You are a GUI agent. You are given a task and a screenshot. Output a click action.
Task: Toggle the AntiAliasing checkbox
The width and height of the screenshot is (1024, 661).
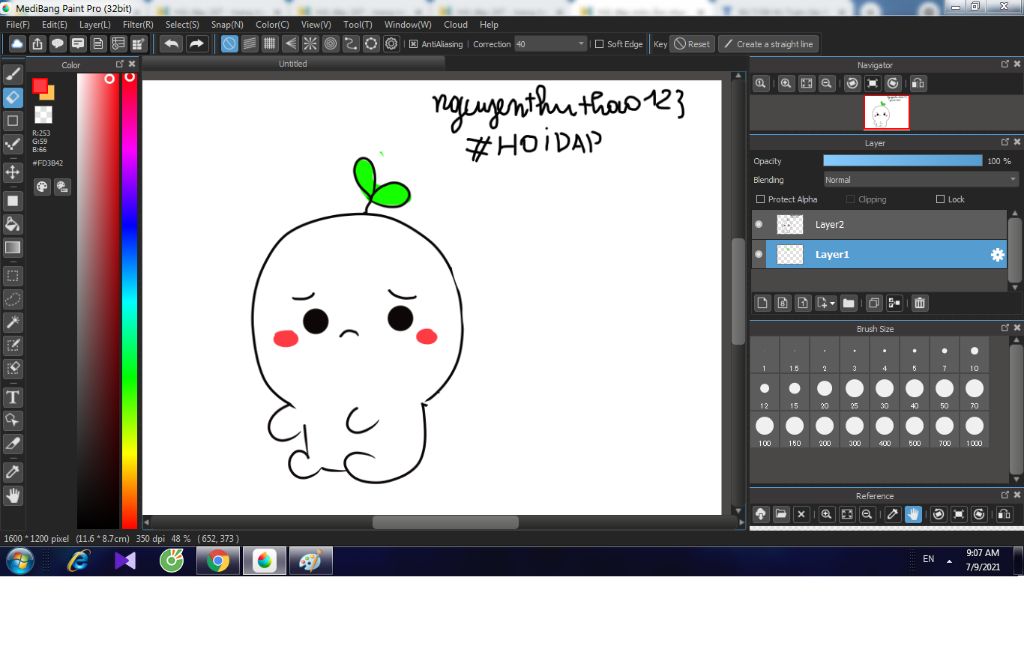pyautogui.click(x=413, y=44)
